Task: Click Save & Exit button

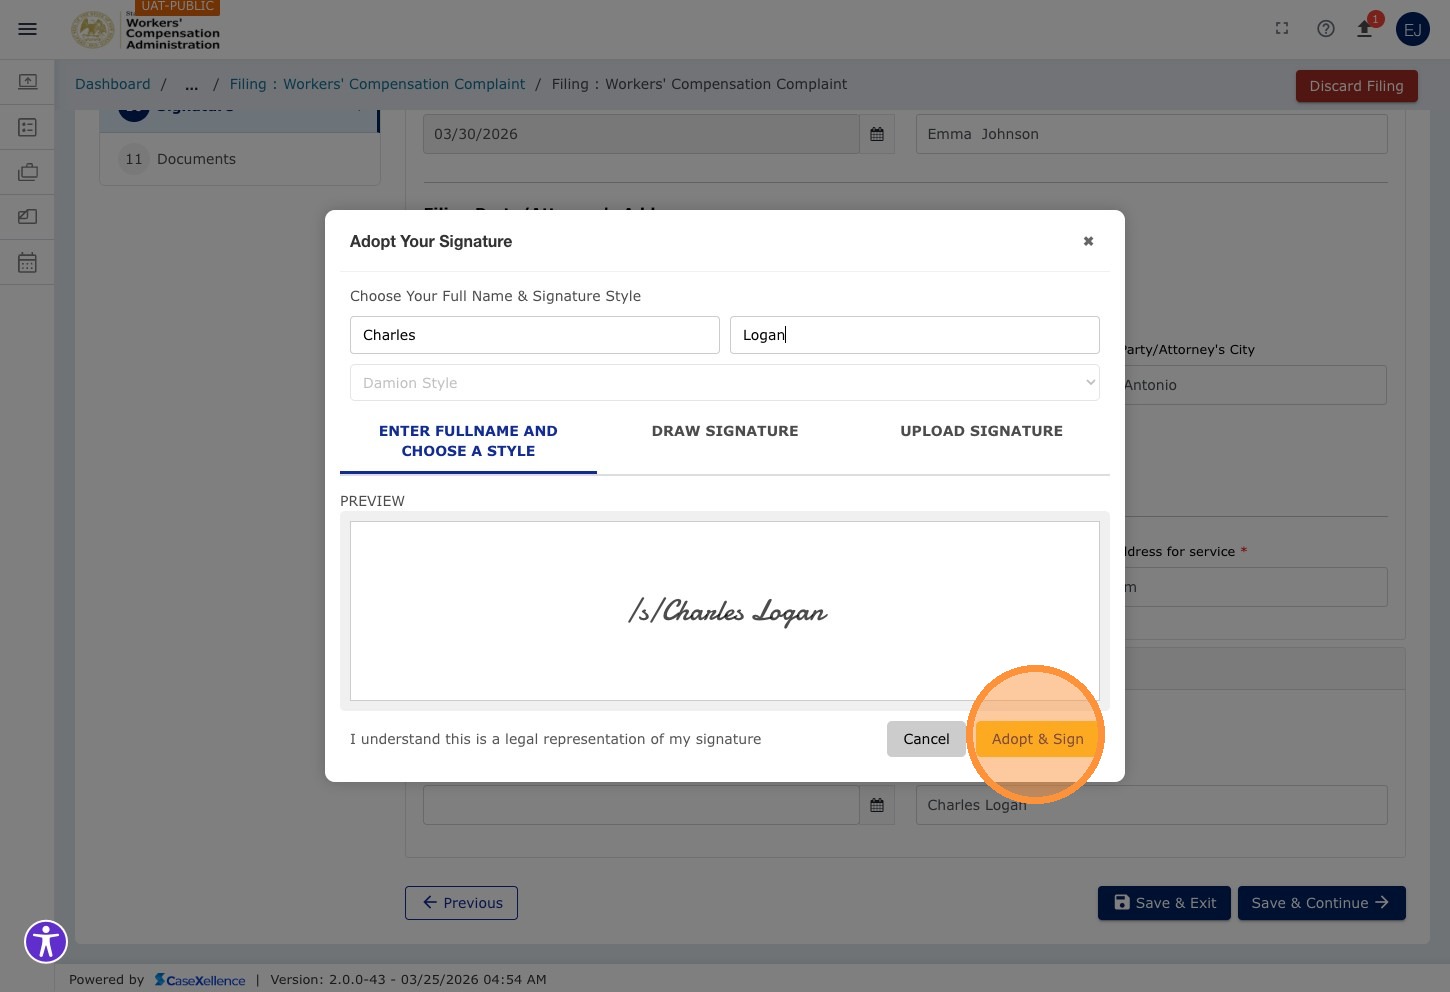Action: (x=1164, y=903)
